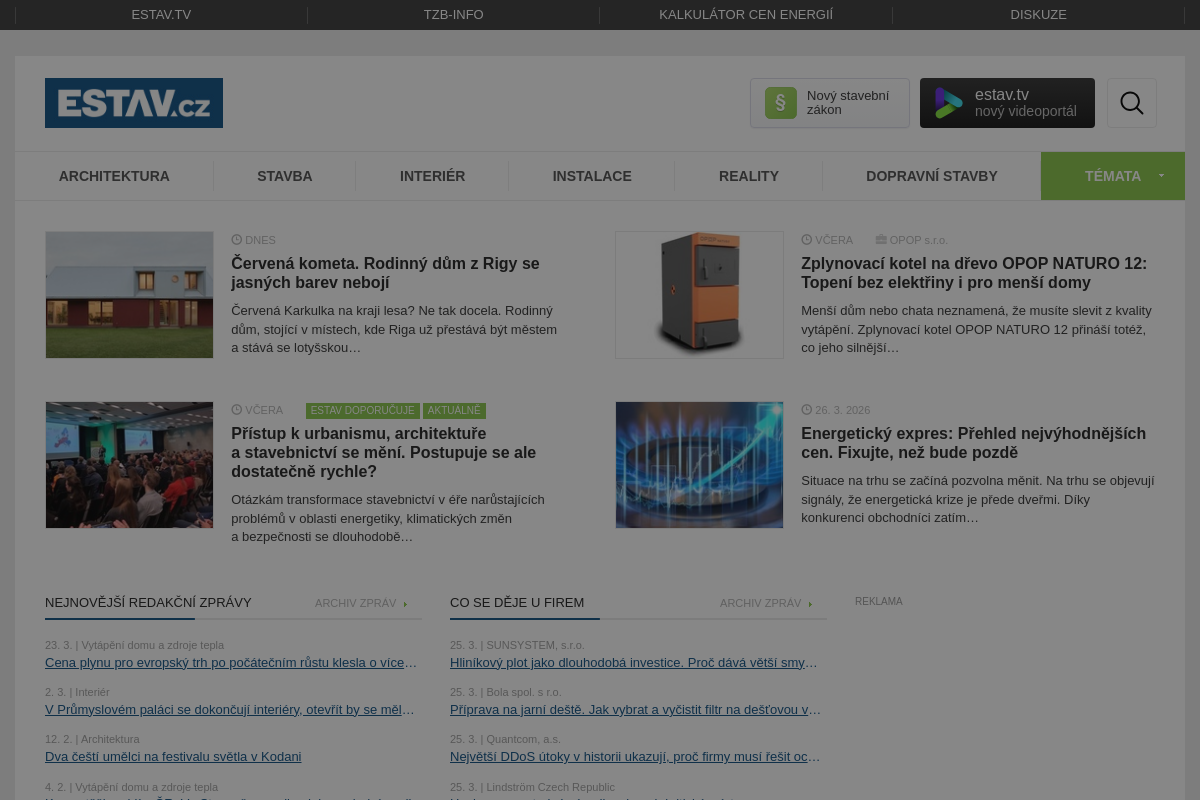Click the gas burner flame thumbnail
This screenshot has width=1200, height=800.
pos(699,465)
